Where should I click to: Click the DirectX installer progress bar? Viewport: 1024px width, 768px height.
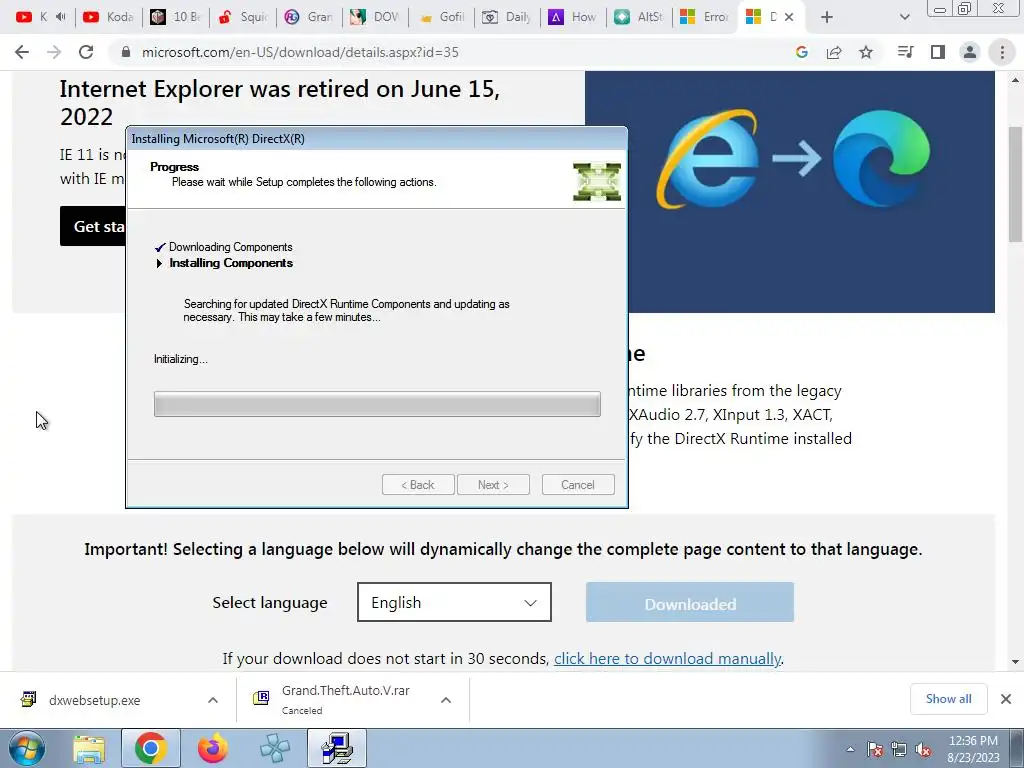click(x=377, y=404)
